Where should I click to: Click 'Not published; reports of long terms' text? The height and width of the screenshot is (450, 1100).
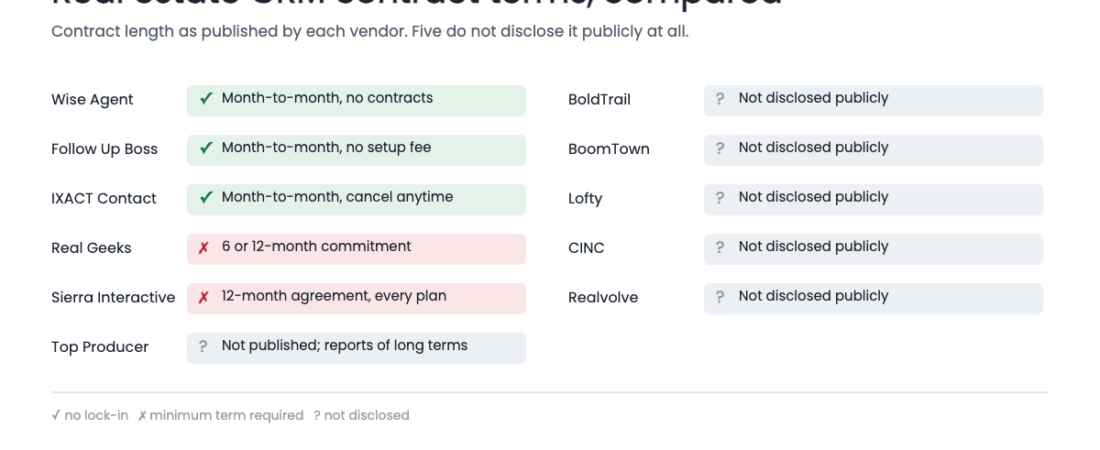(344, 345)
